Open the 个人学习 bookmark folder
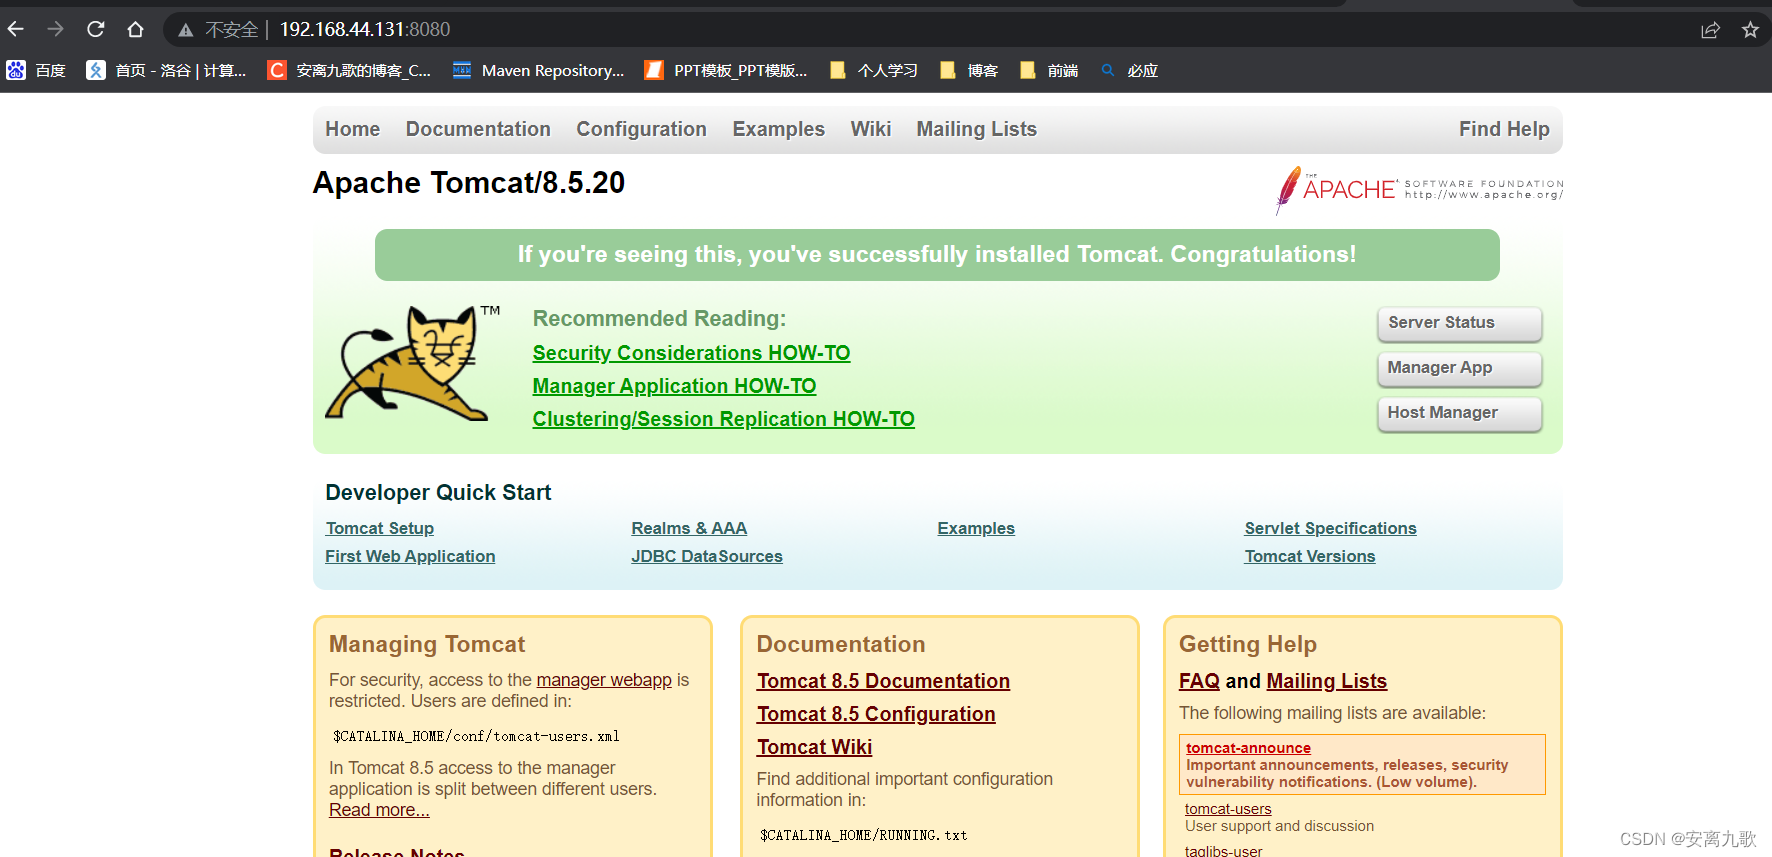 (x=874, y=70)
